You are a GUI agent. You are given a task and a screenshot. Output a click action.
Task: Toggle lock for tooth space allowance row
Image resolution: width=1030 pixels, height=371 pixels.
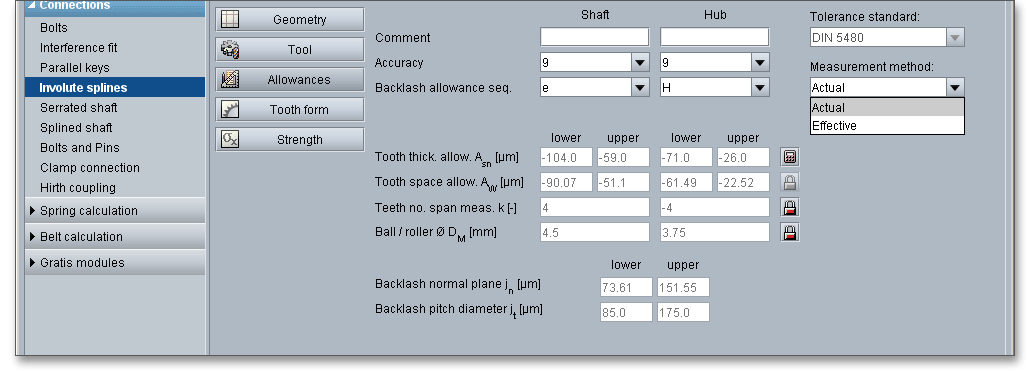pyautogui.click(x=790, y=182)
